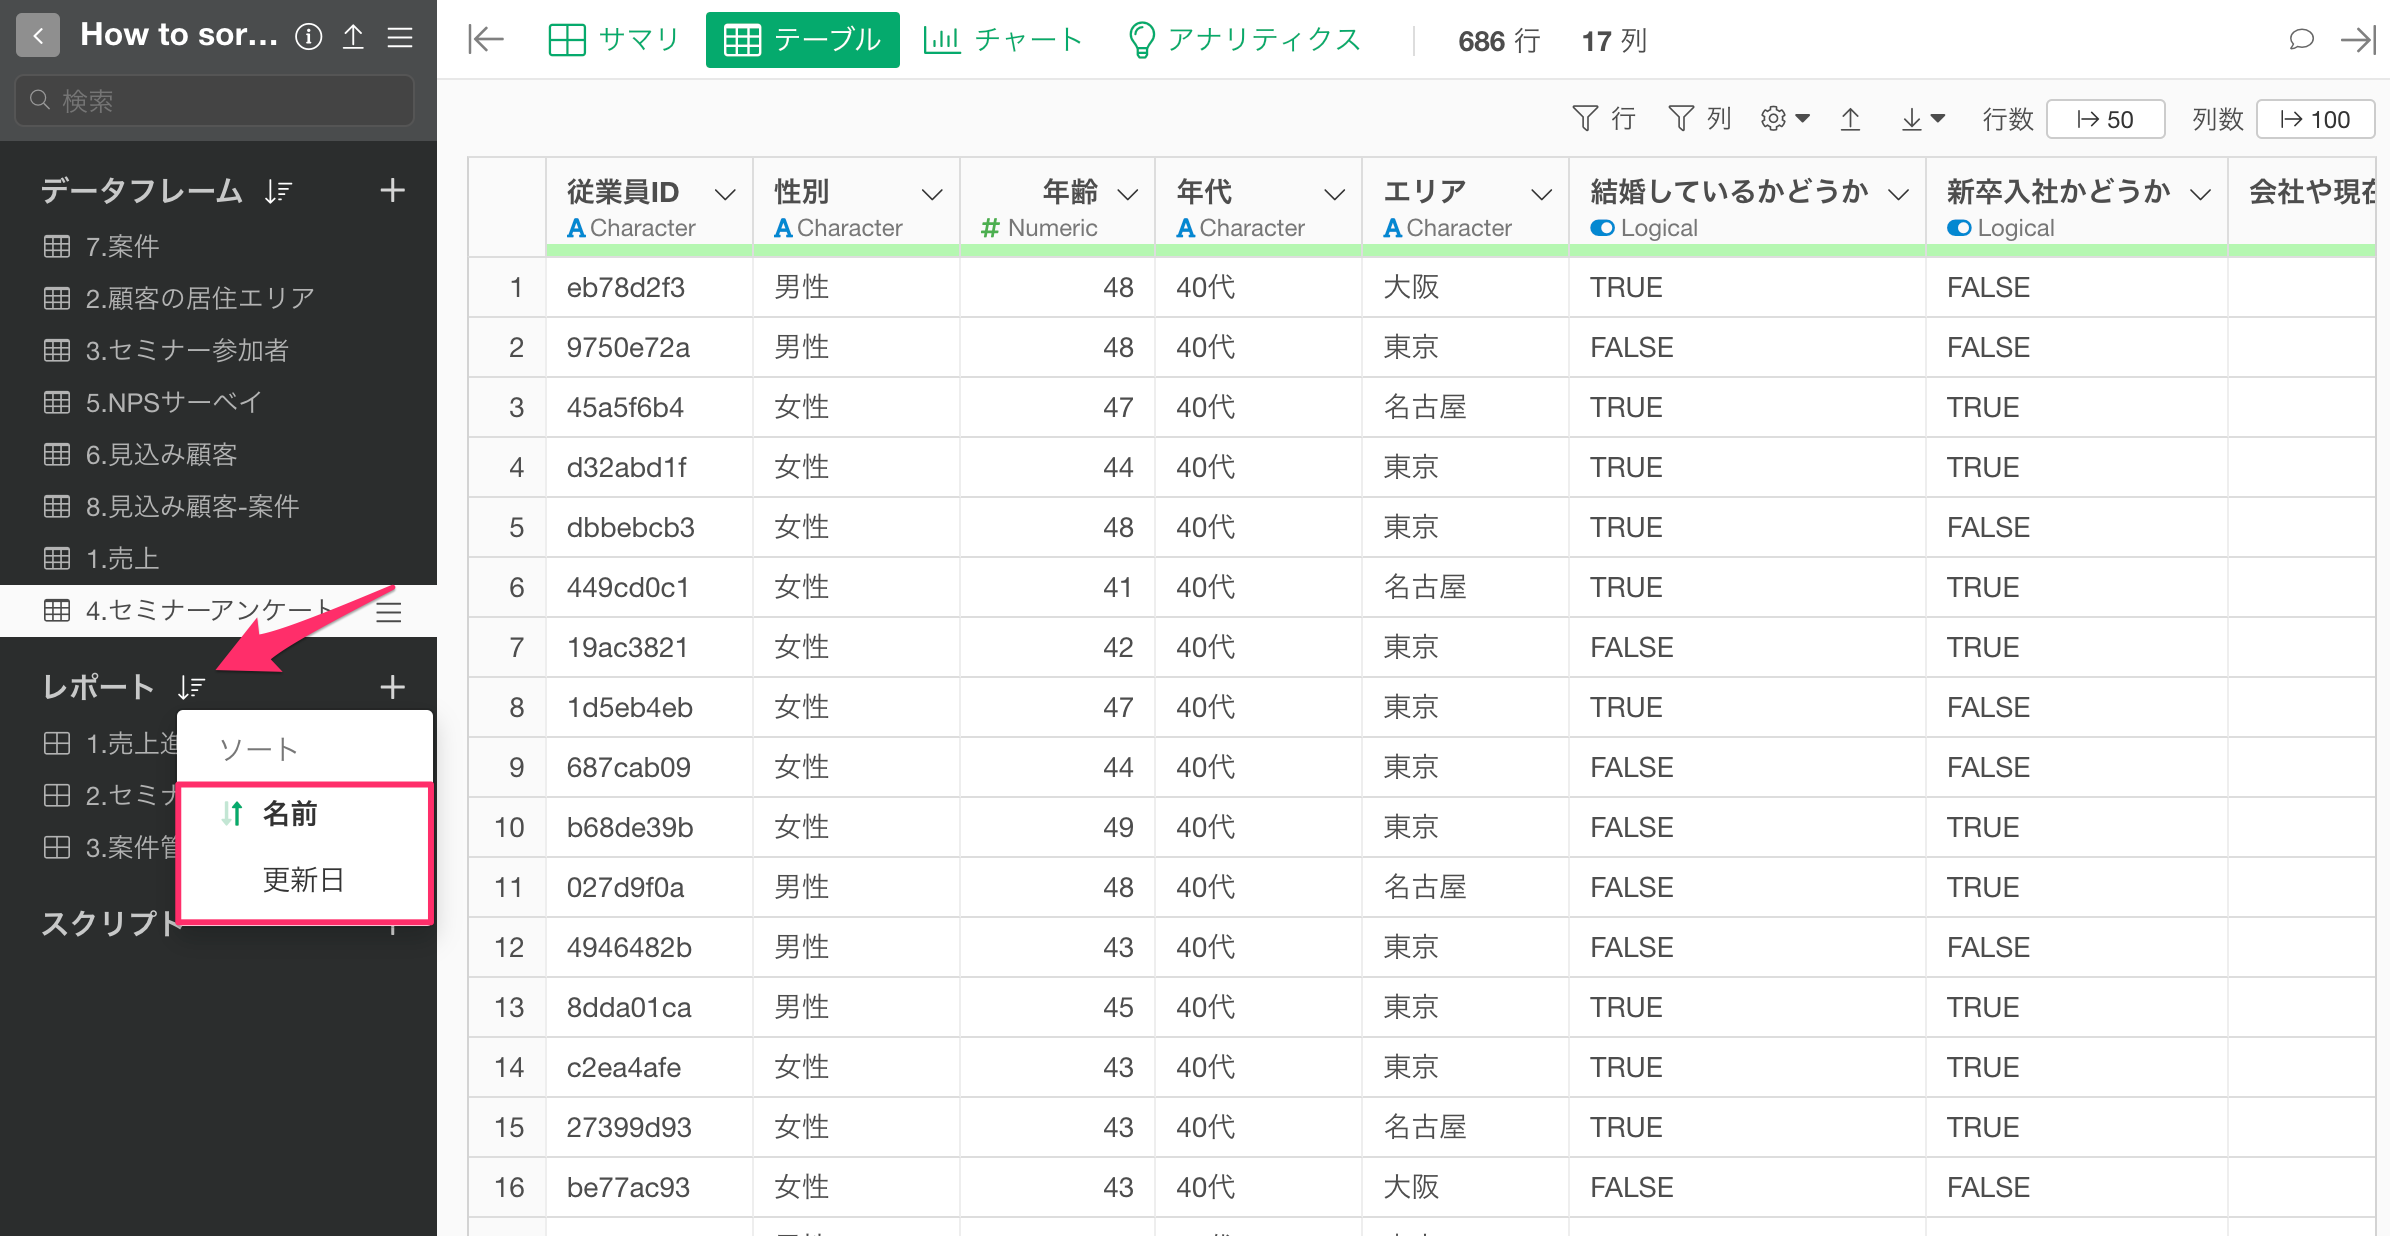Open the row filter funnel
This screenshot has width=2390, height=1236.
pyautogui.click(x=1603, y=119)
